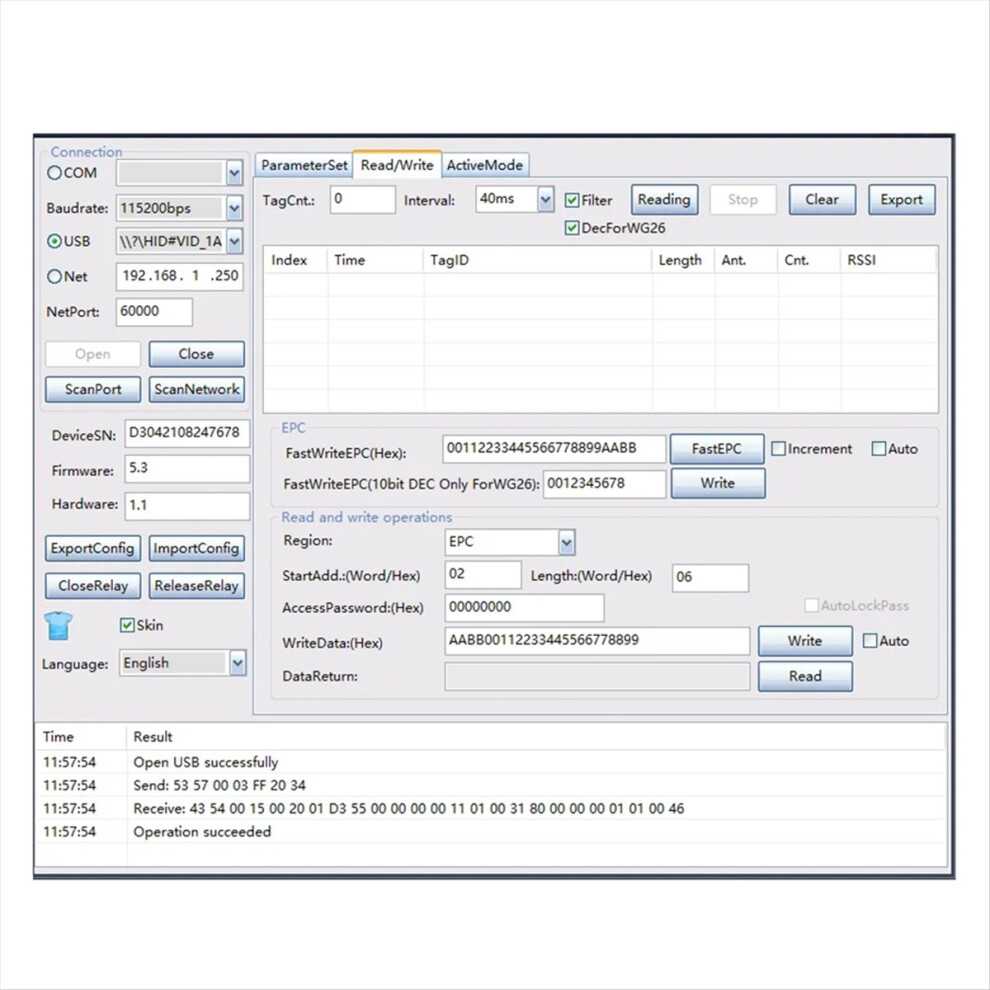Expand the Region EPC dropdown
The image size is (990, 990).
[x=566, y=542]
